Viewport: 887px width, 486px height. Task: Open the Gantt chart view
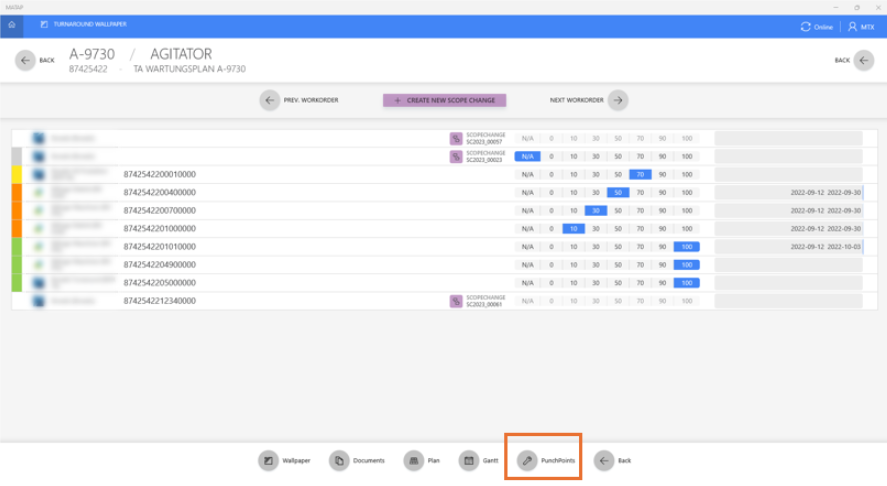point(468,461)
